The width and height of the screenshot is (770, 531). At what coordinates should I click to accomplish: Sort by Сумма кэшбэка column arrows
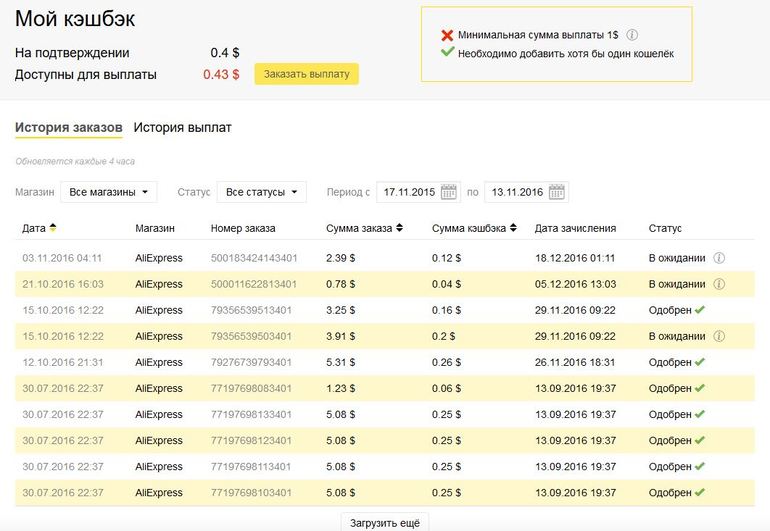pyautogui.click(x=513, y=228)
